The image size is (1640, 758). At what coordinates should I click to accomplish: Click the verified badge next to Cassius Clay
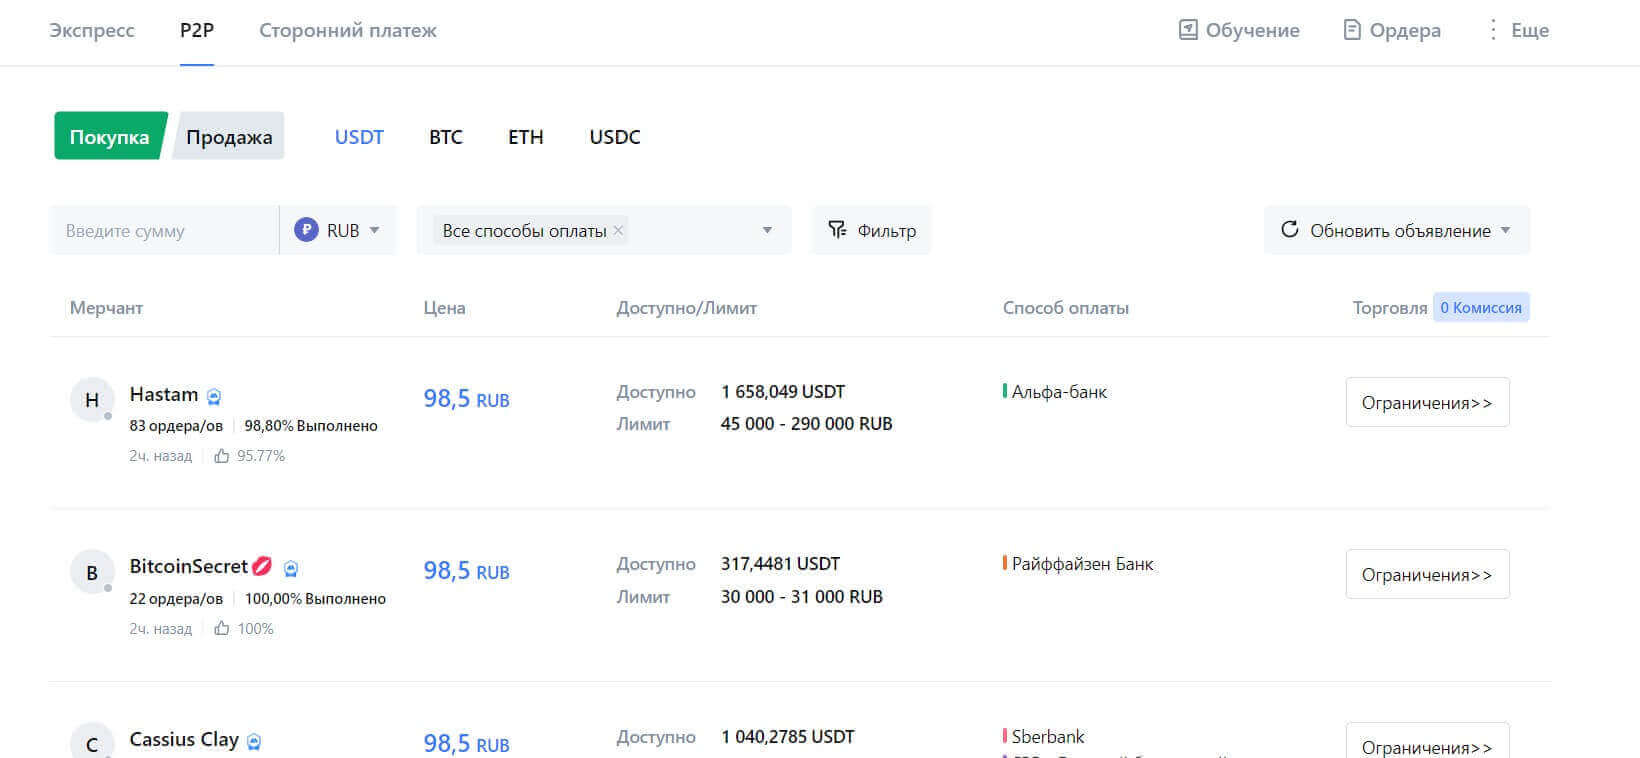[x=254, y=742]
